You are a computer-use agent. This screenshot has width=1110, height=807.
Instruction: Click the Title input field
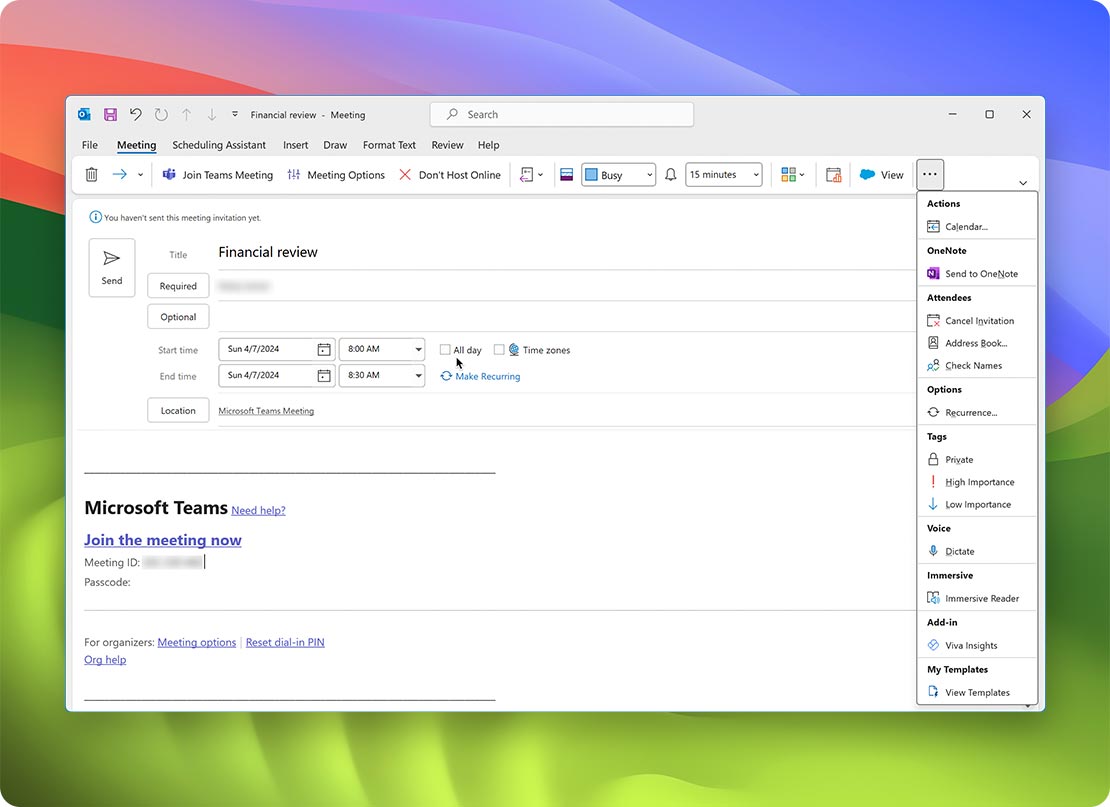[400, 253]
